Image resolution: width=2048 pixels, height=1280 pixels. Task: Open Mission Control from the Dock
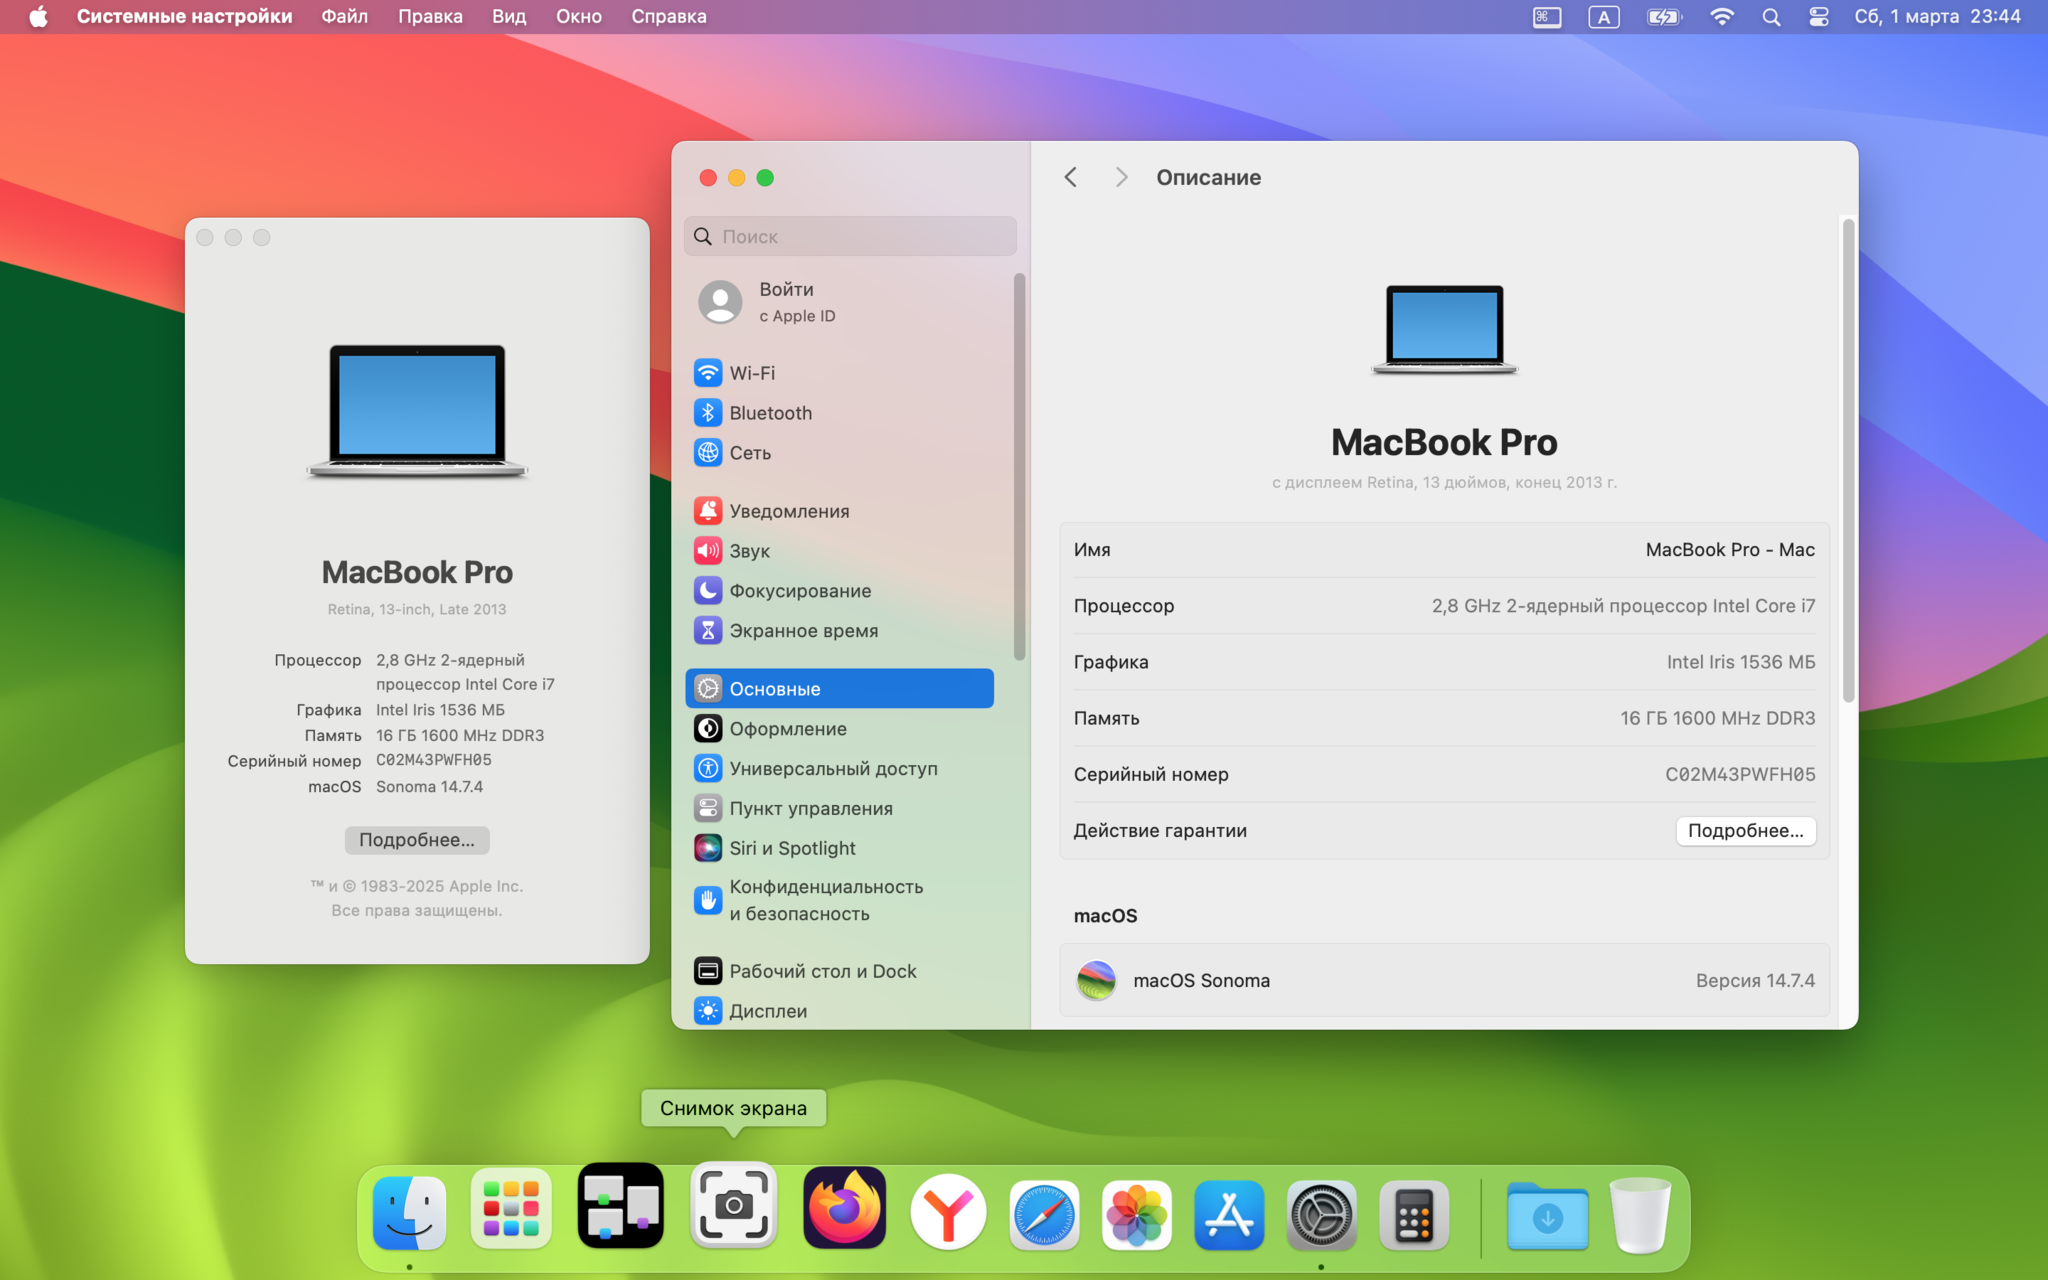[620, 1206]
